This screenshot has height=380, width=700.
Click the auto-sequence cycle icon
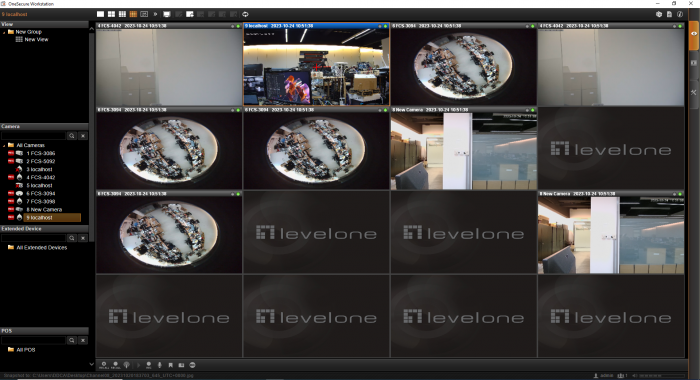245,14
